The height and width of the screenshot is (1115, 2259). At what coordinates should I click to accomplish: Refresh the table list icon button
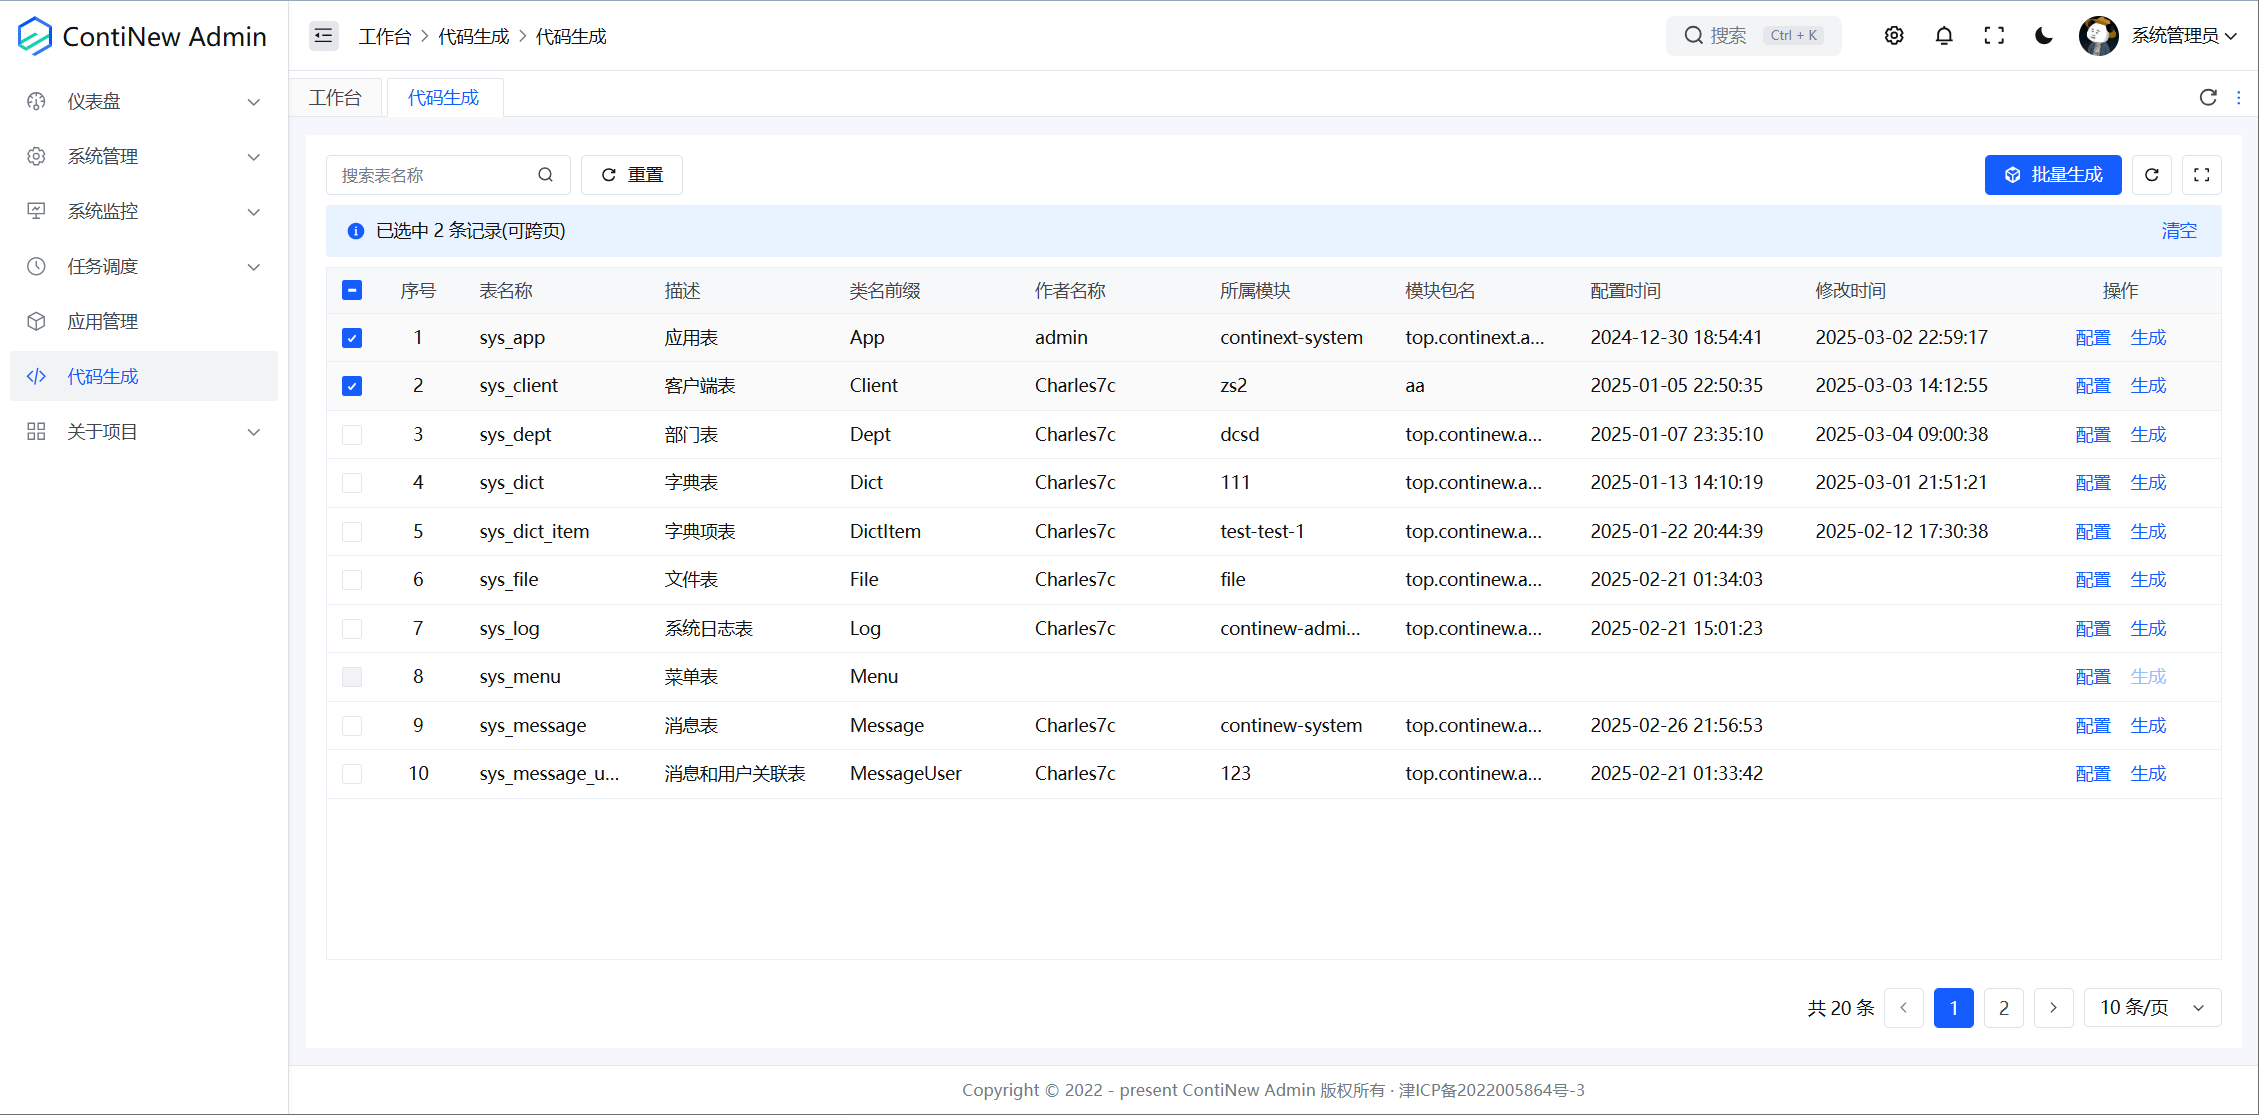click(x=2152, y=175)
